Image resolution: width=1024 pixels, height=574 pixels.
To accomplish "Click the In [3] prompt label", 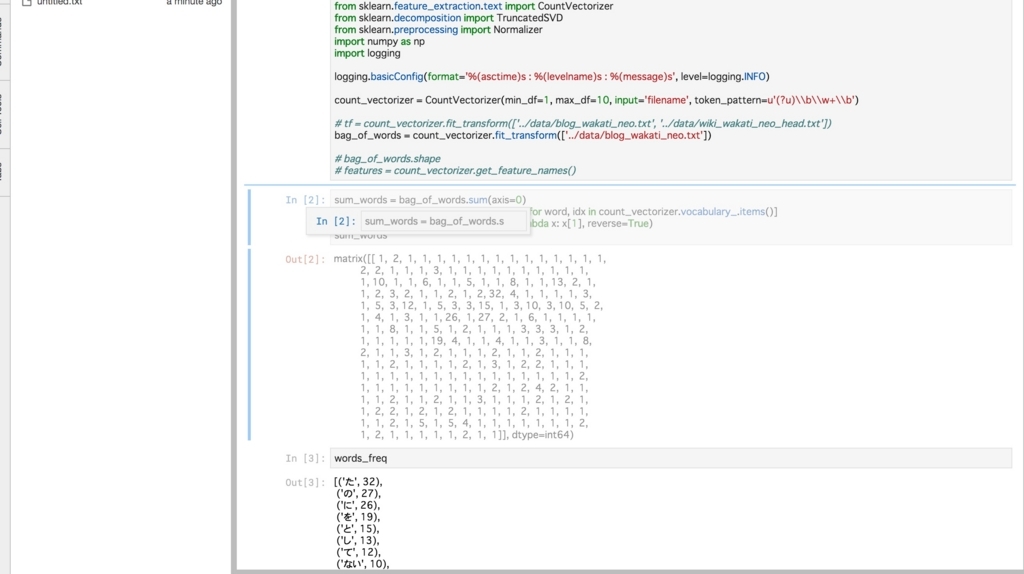I will [x=305, y=458].
